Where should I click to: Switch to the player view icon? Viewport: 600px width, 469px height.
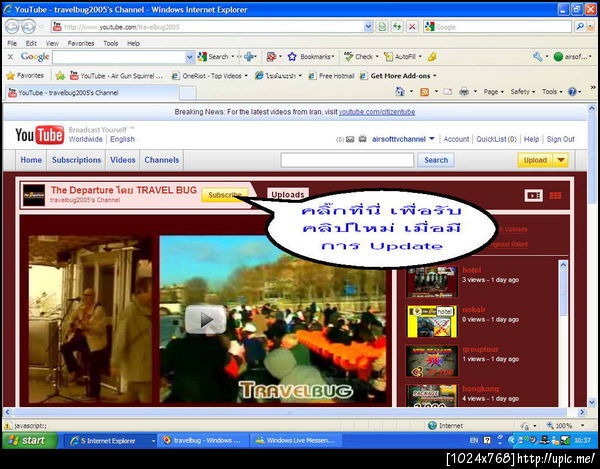pos(533,196)
